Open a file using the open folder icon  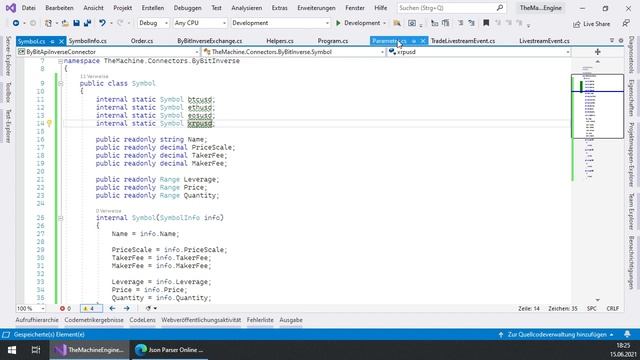tap(65, 23)
